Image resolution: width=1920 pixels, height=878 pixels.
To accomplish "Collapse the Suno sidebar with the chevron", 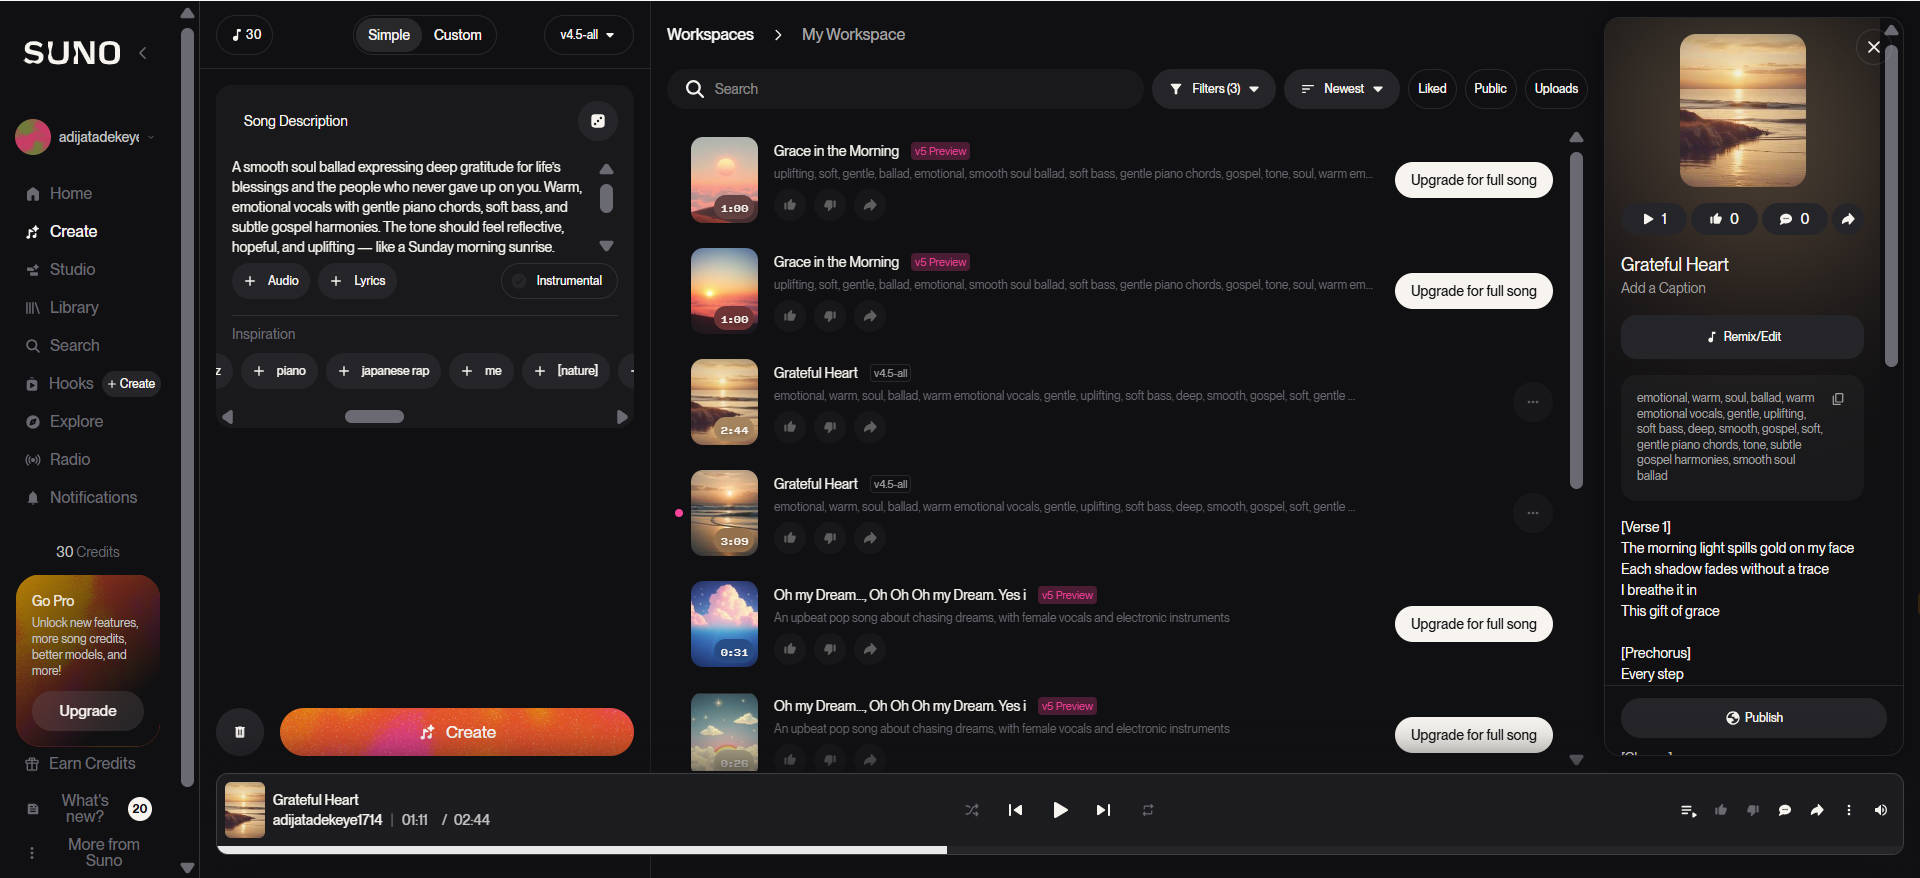I will point(143,53).
